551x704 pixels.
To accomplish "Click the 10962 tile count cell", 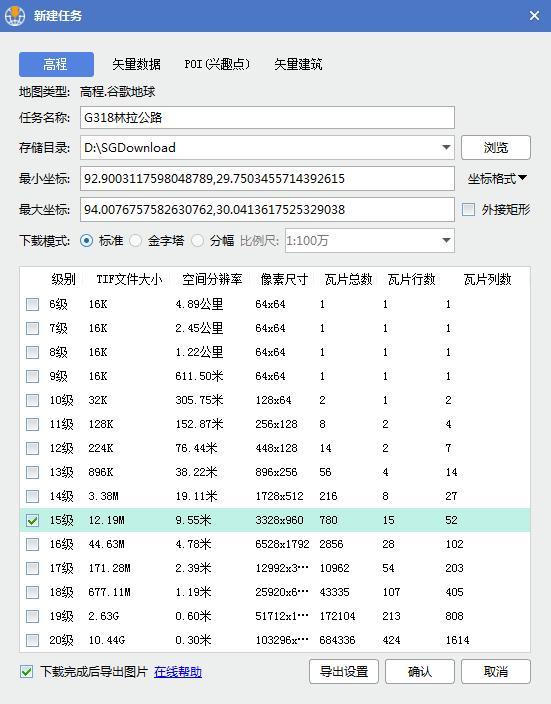I will pyautogui.click(x=334, y=568).
